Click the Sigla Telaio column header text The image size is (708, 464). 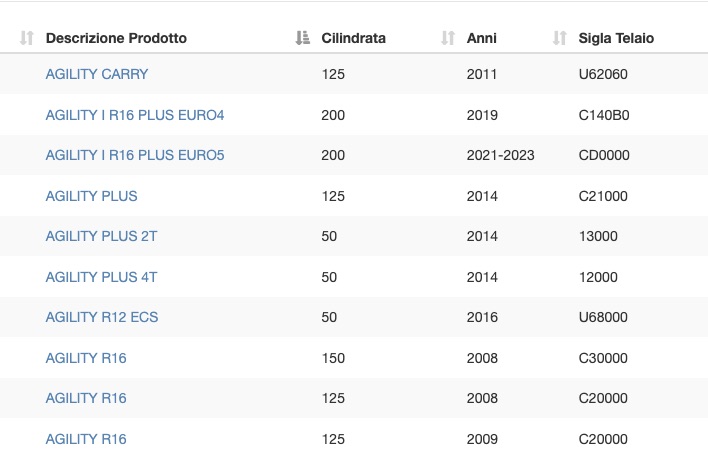[x=616, y=38]
